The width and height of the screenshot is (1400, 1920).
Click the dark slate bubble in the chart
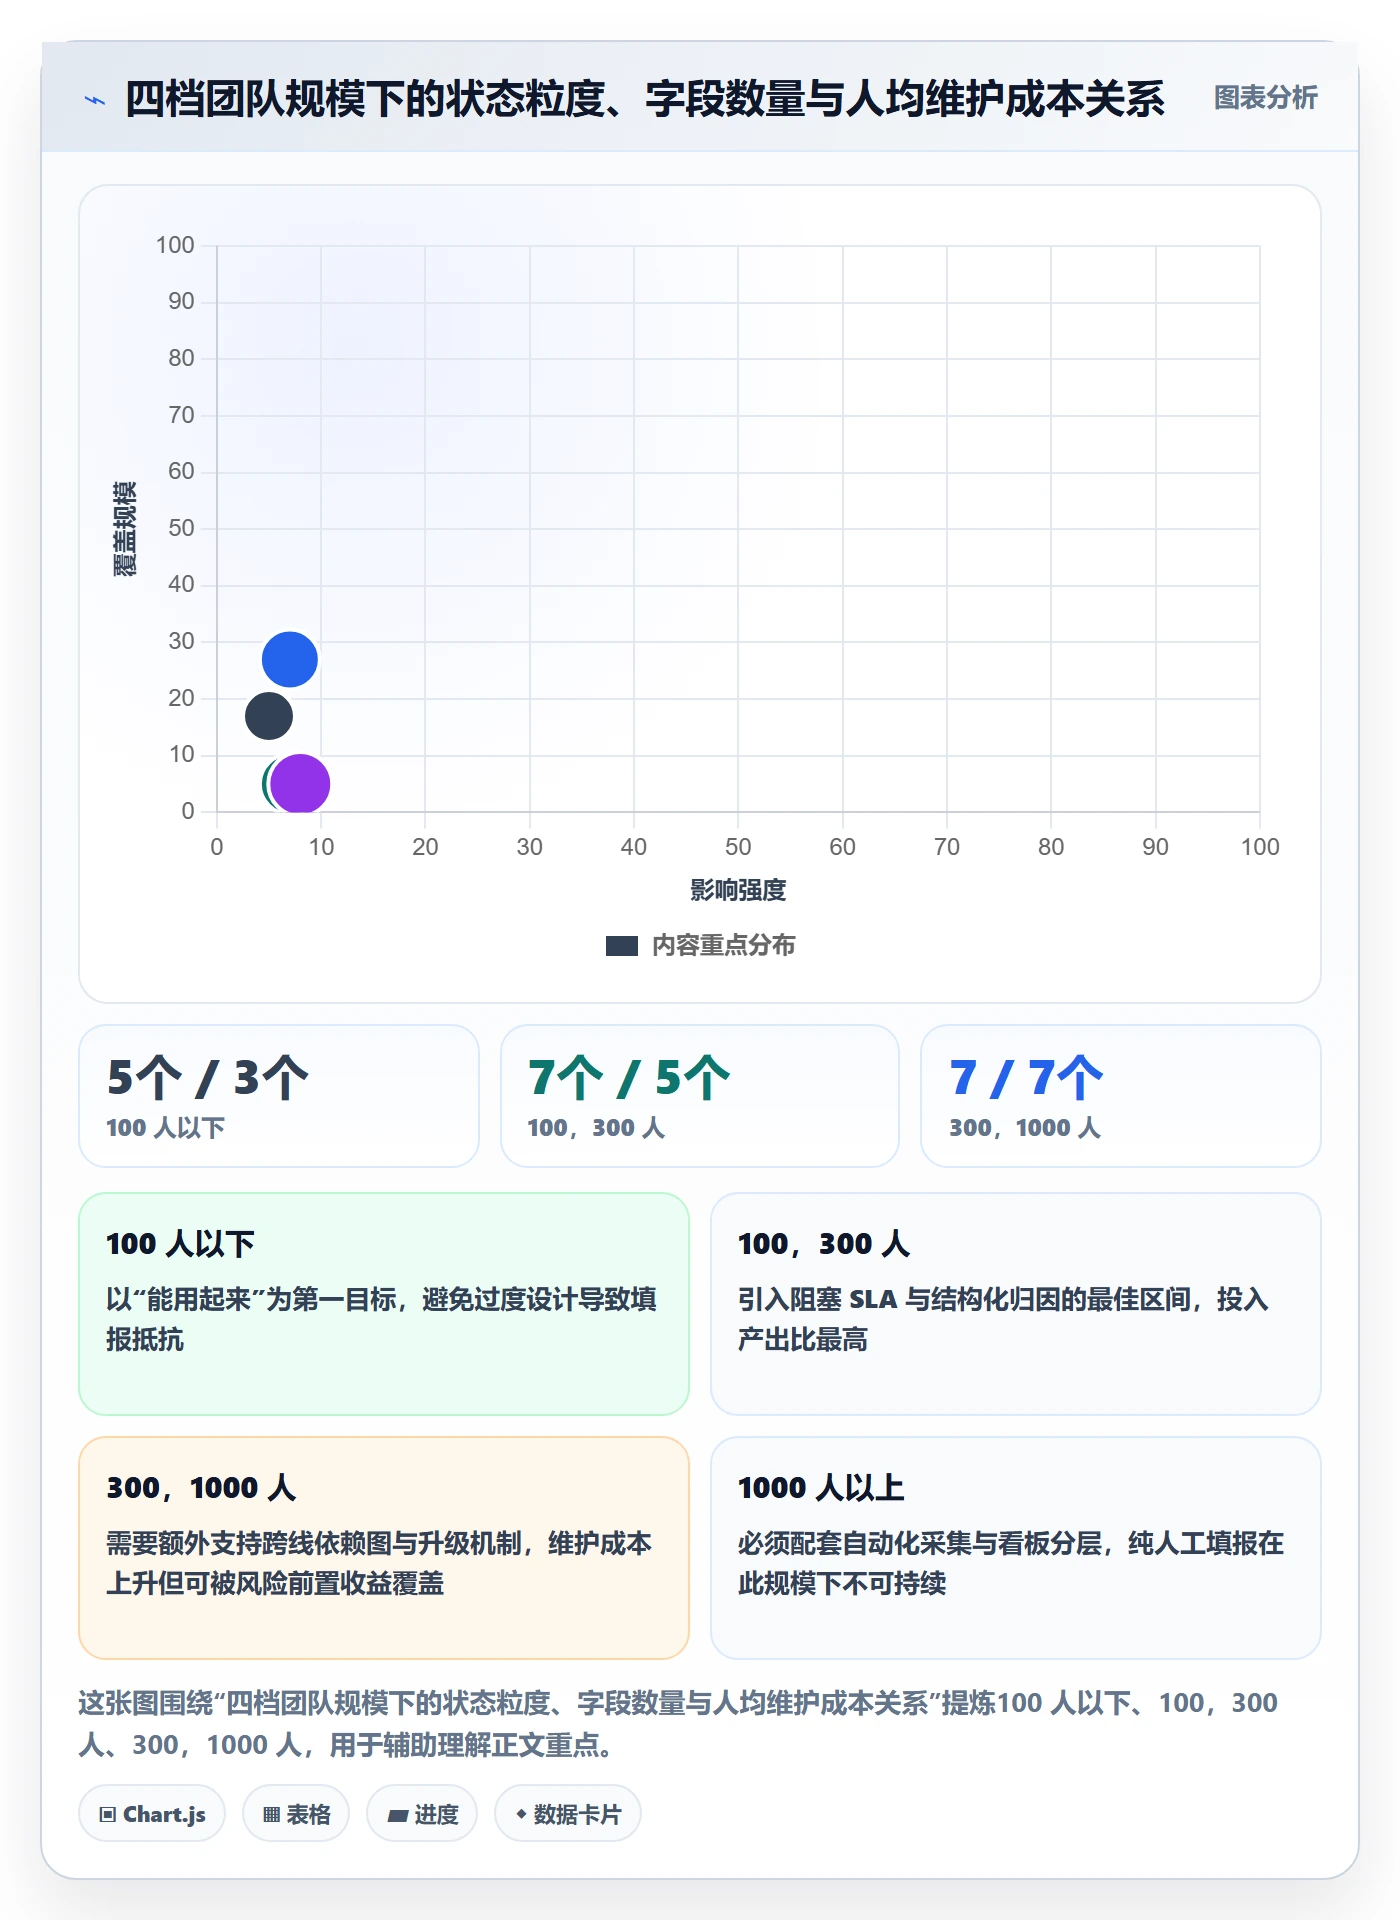pos(269,716)
